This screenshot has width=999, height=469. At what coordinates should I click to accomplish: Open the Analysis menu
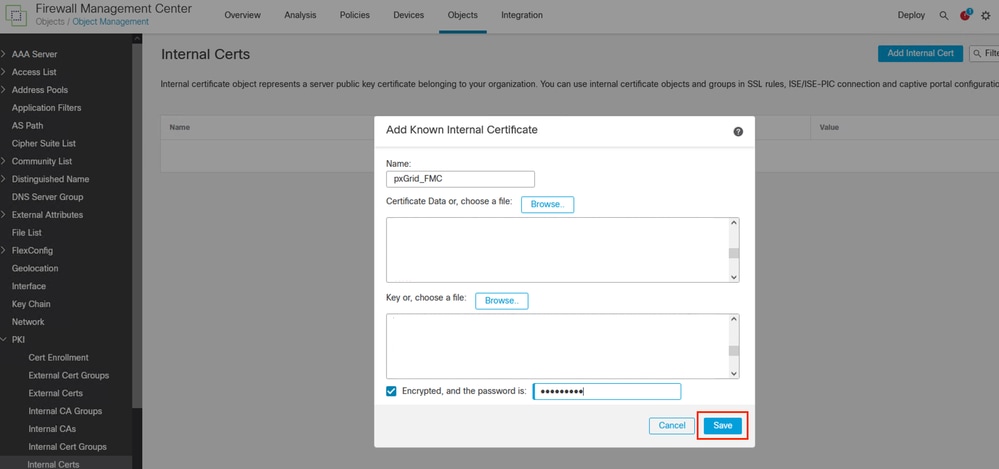pos(300,15)
